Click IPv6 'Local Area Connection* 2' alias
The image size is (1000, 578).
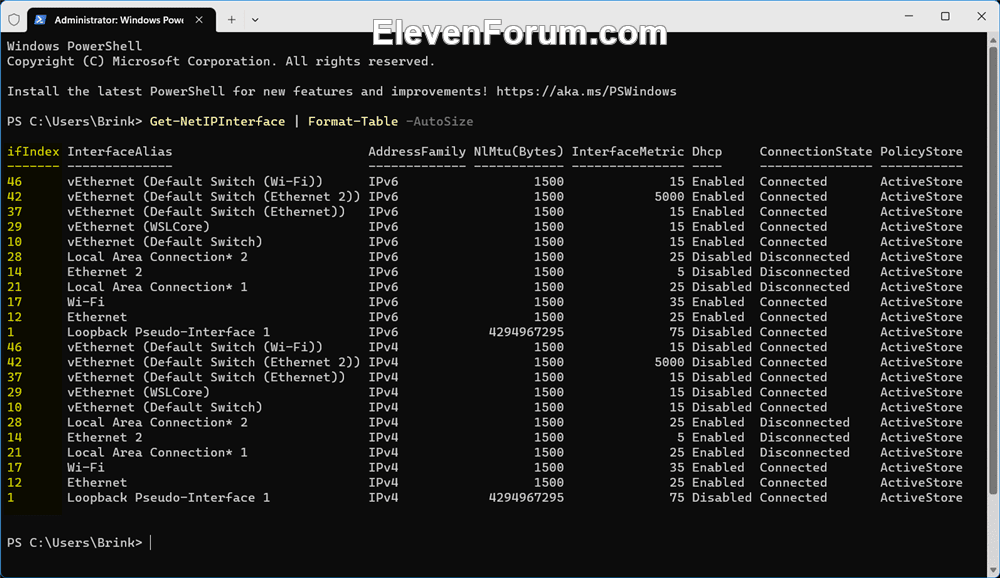(158, 256)
